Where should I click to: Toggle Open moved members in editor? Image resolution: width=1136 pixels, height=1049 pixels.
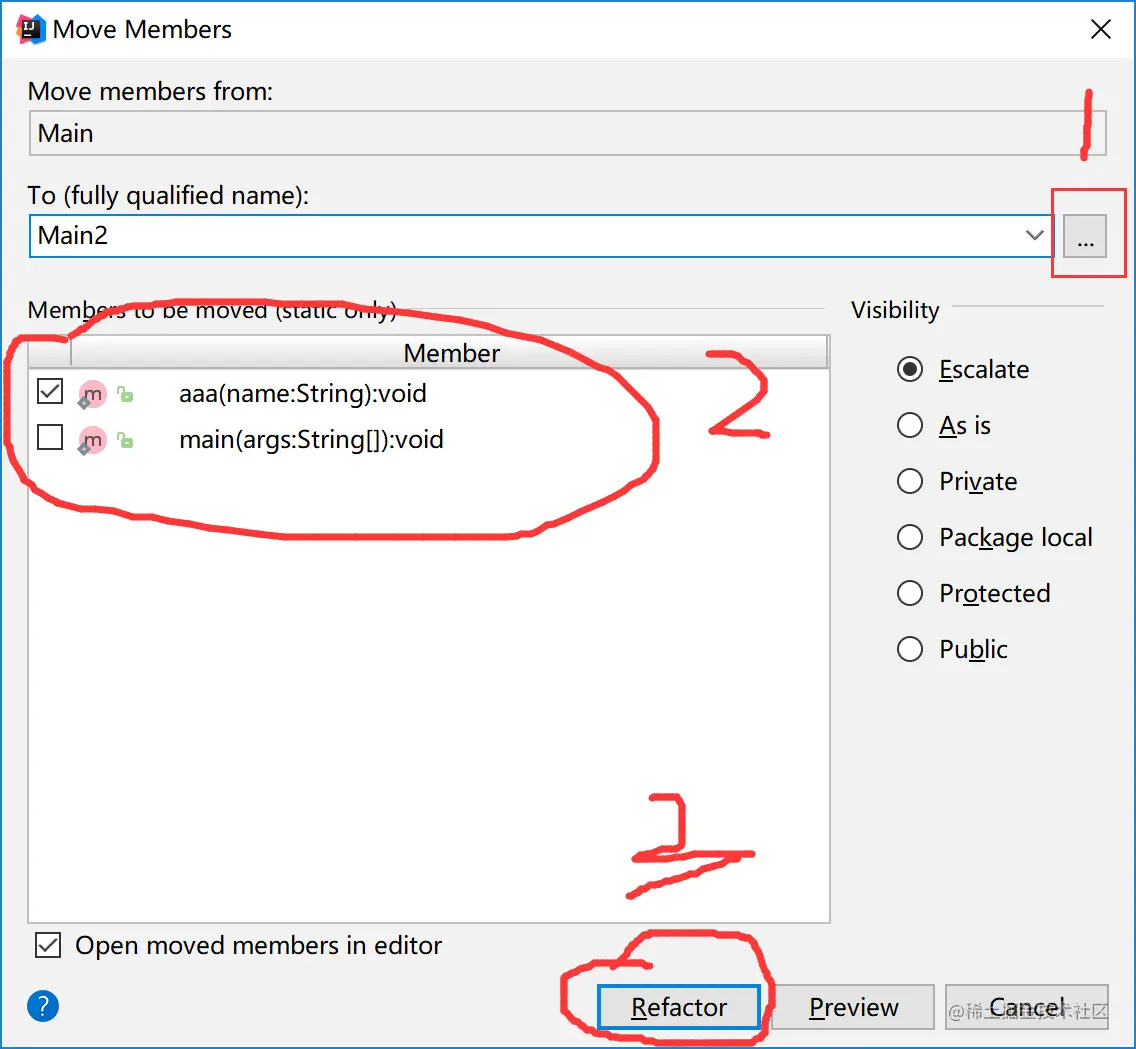pos(49,945)
